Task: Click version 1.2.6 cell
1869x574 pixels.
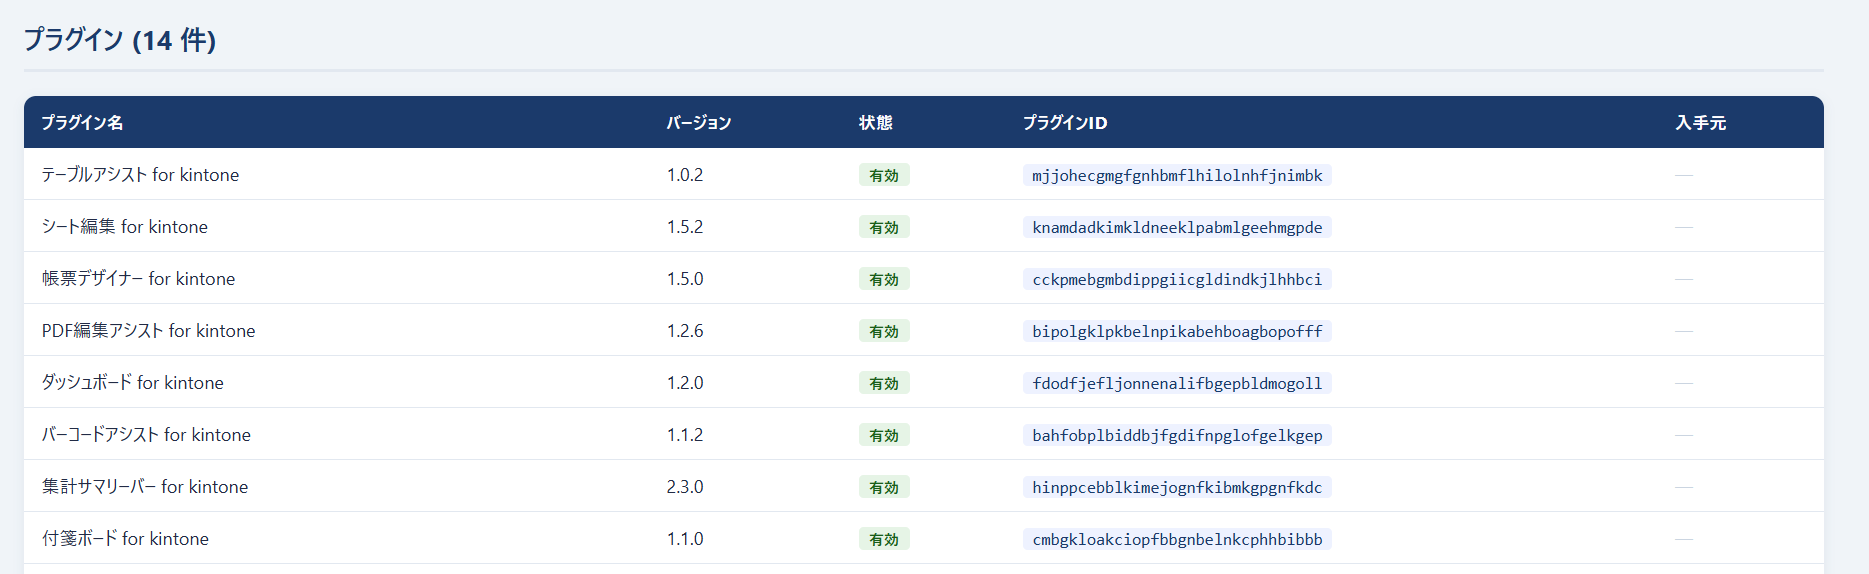Action: click(685, 331)
